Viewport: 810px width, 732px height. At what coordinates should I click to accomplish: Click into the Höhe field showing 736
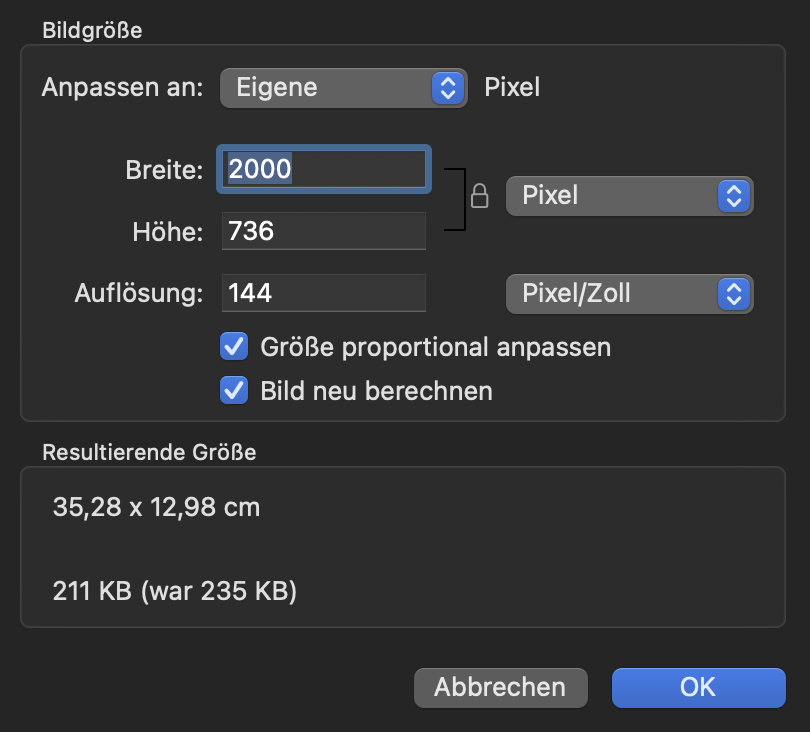(325, 231)
